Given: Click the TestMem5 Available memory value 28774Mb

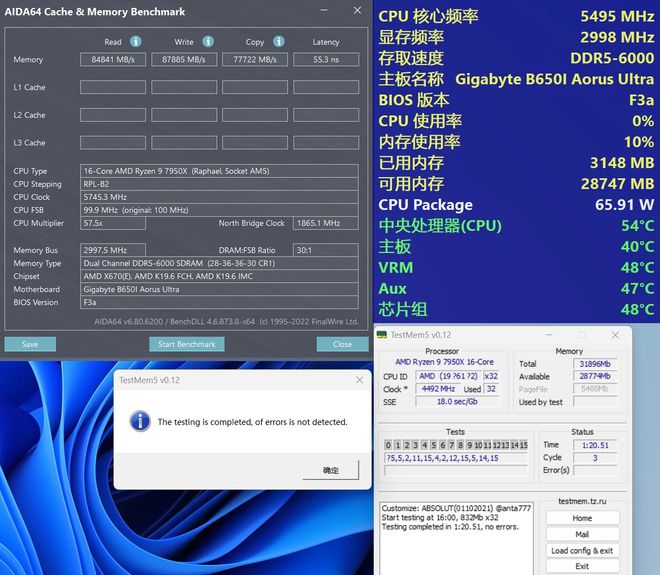Looking at the screenshot, I should point(595,376).
